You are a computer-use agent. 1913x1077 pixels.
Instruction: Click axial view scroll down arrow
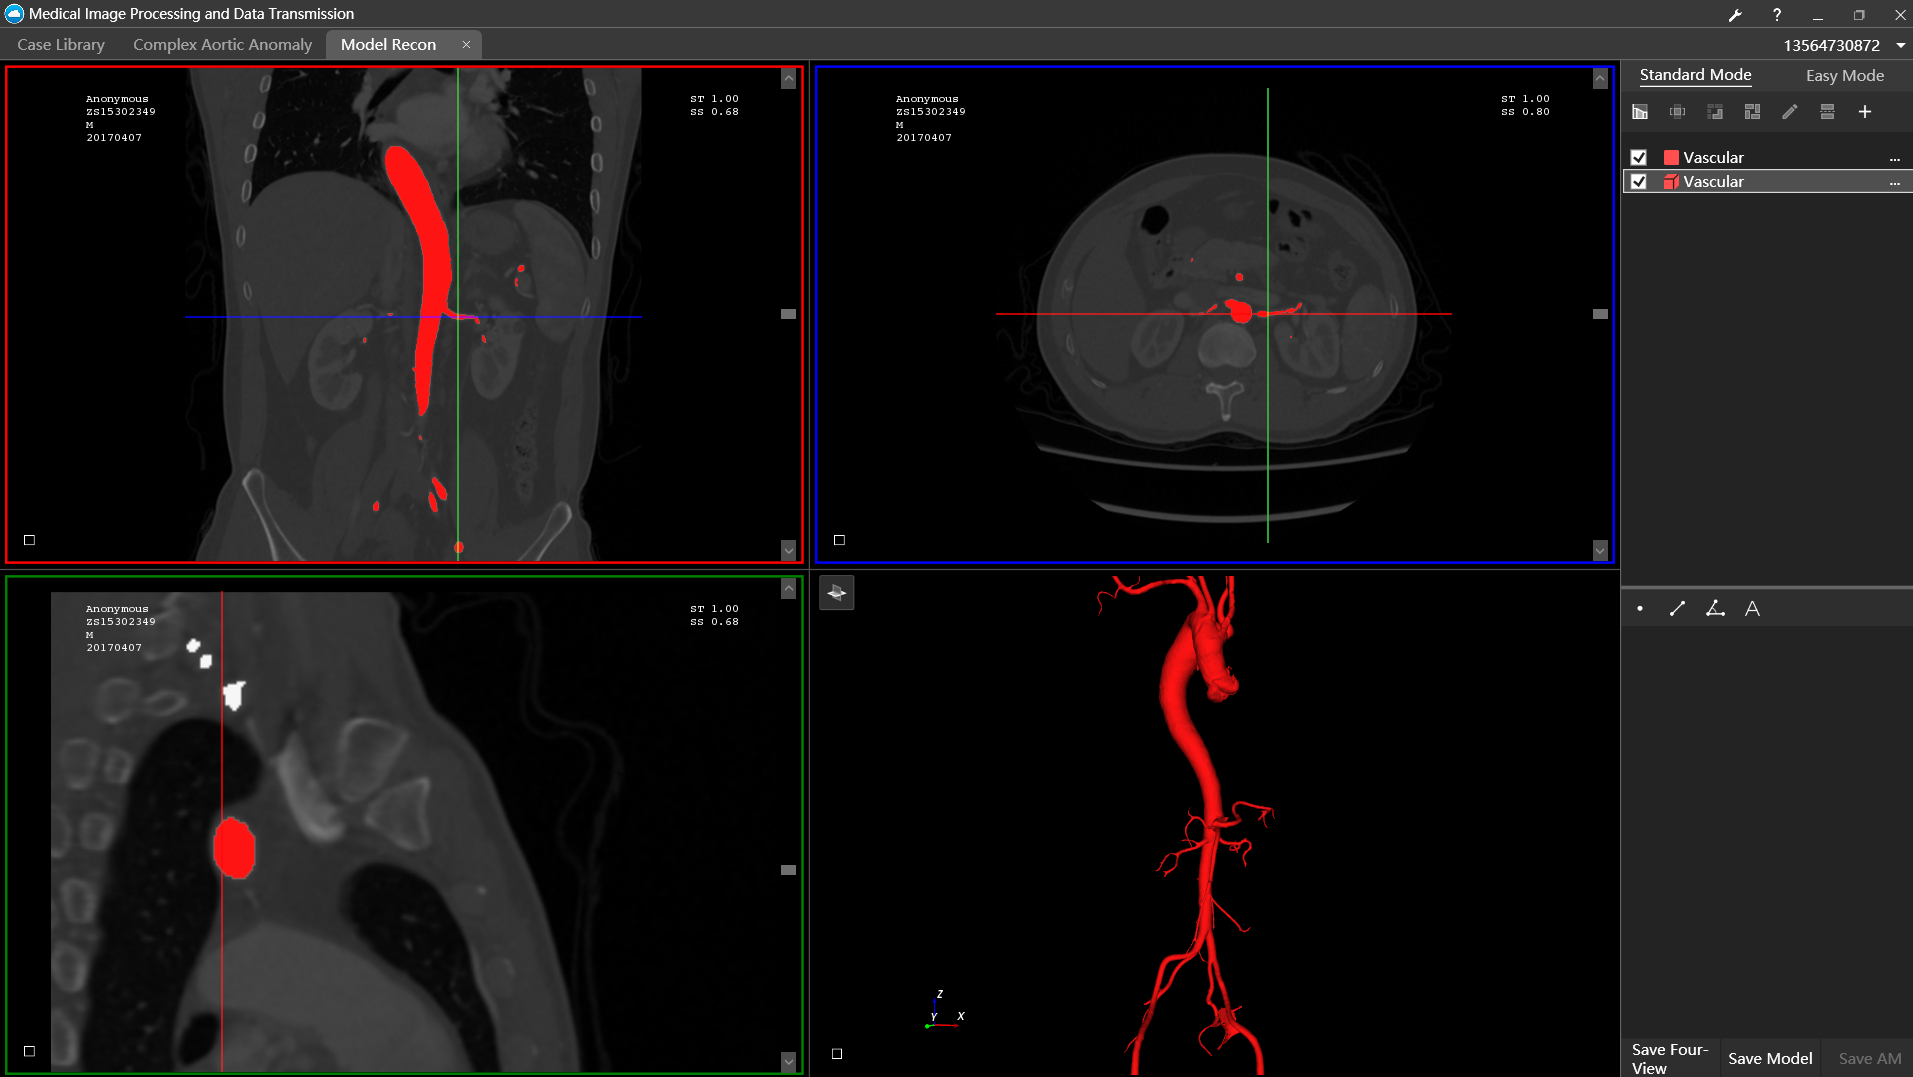pyautogui.click(x=1600, y=550)
